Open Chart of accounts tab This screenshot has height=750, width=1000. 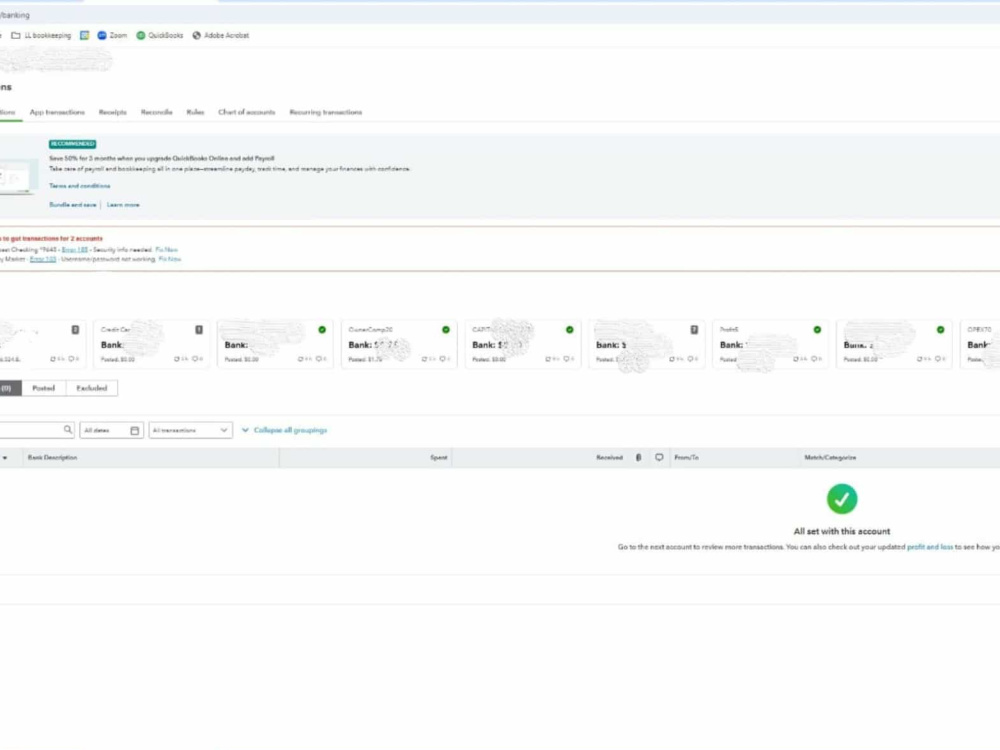pos(247,112)
